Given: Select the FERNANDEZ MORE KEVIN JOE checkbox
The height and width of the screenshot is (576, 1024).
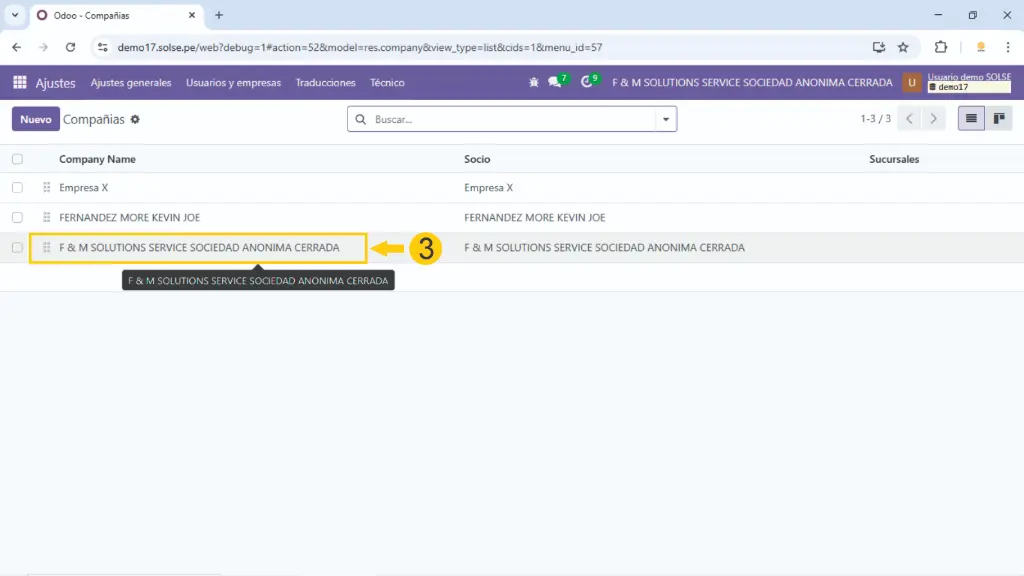Looking at the screenshot, I should coord(17,217).
